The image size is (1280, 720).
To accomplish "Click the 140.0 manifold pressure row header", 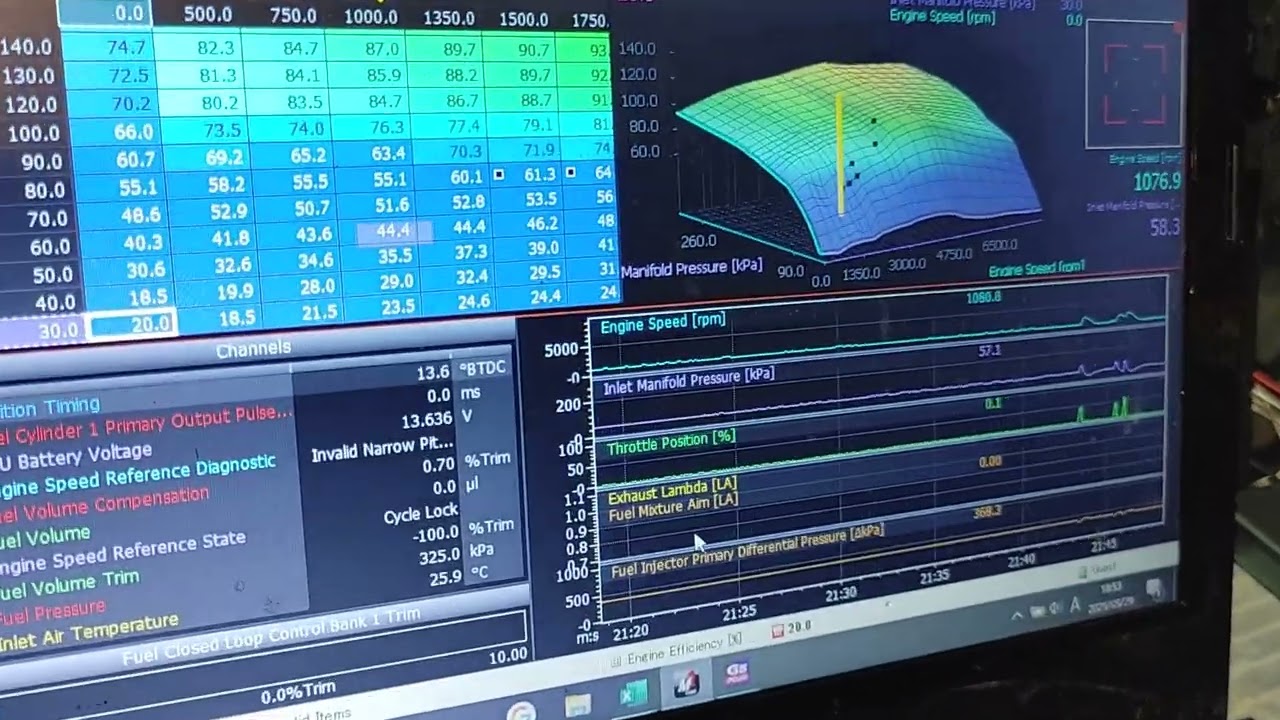I will [x=28, y=46].
